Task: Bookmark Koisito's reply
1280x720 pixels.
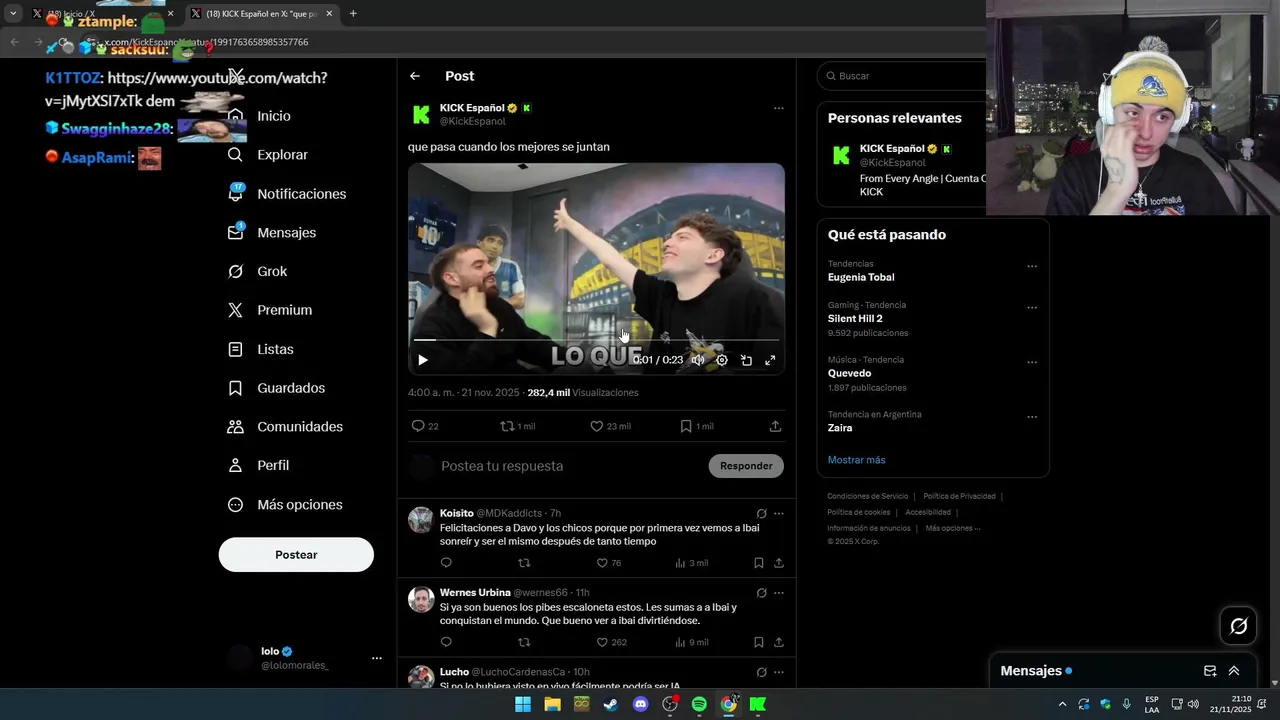Action: click(759, 563)
